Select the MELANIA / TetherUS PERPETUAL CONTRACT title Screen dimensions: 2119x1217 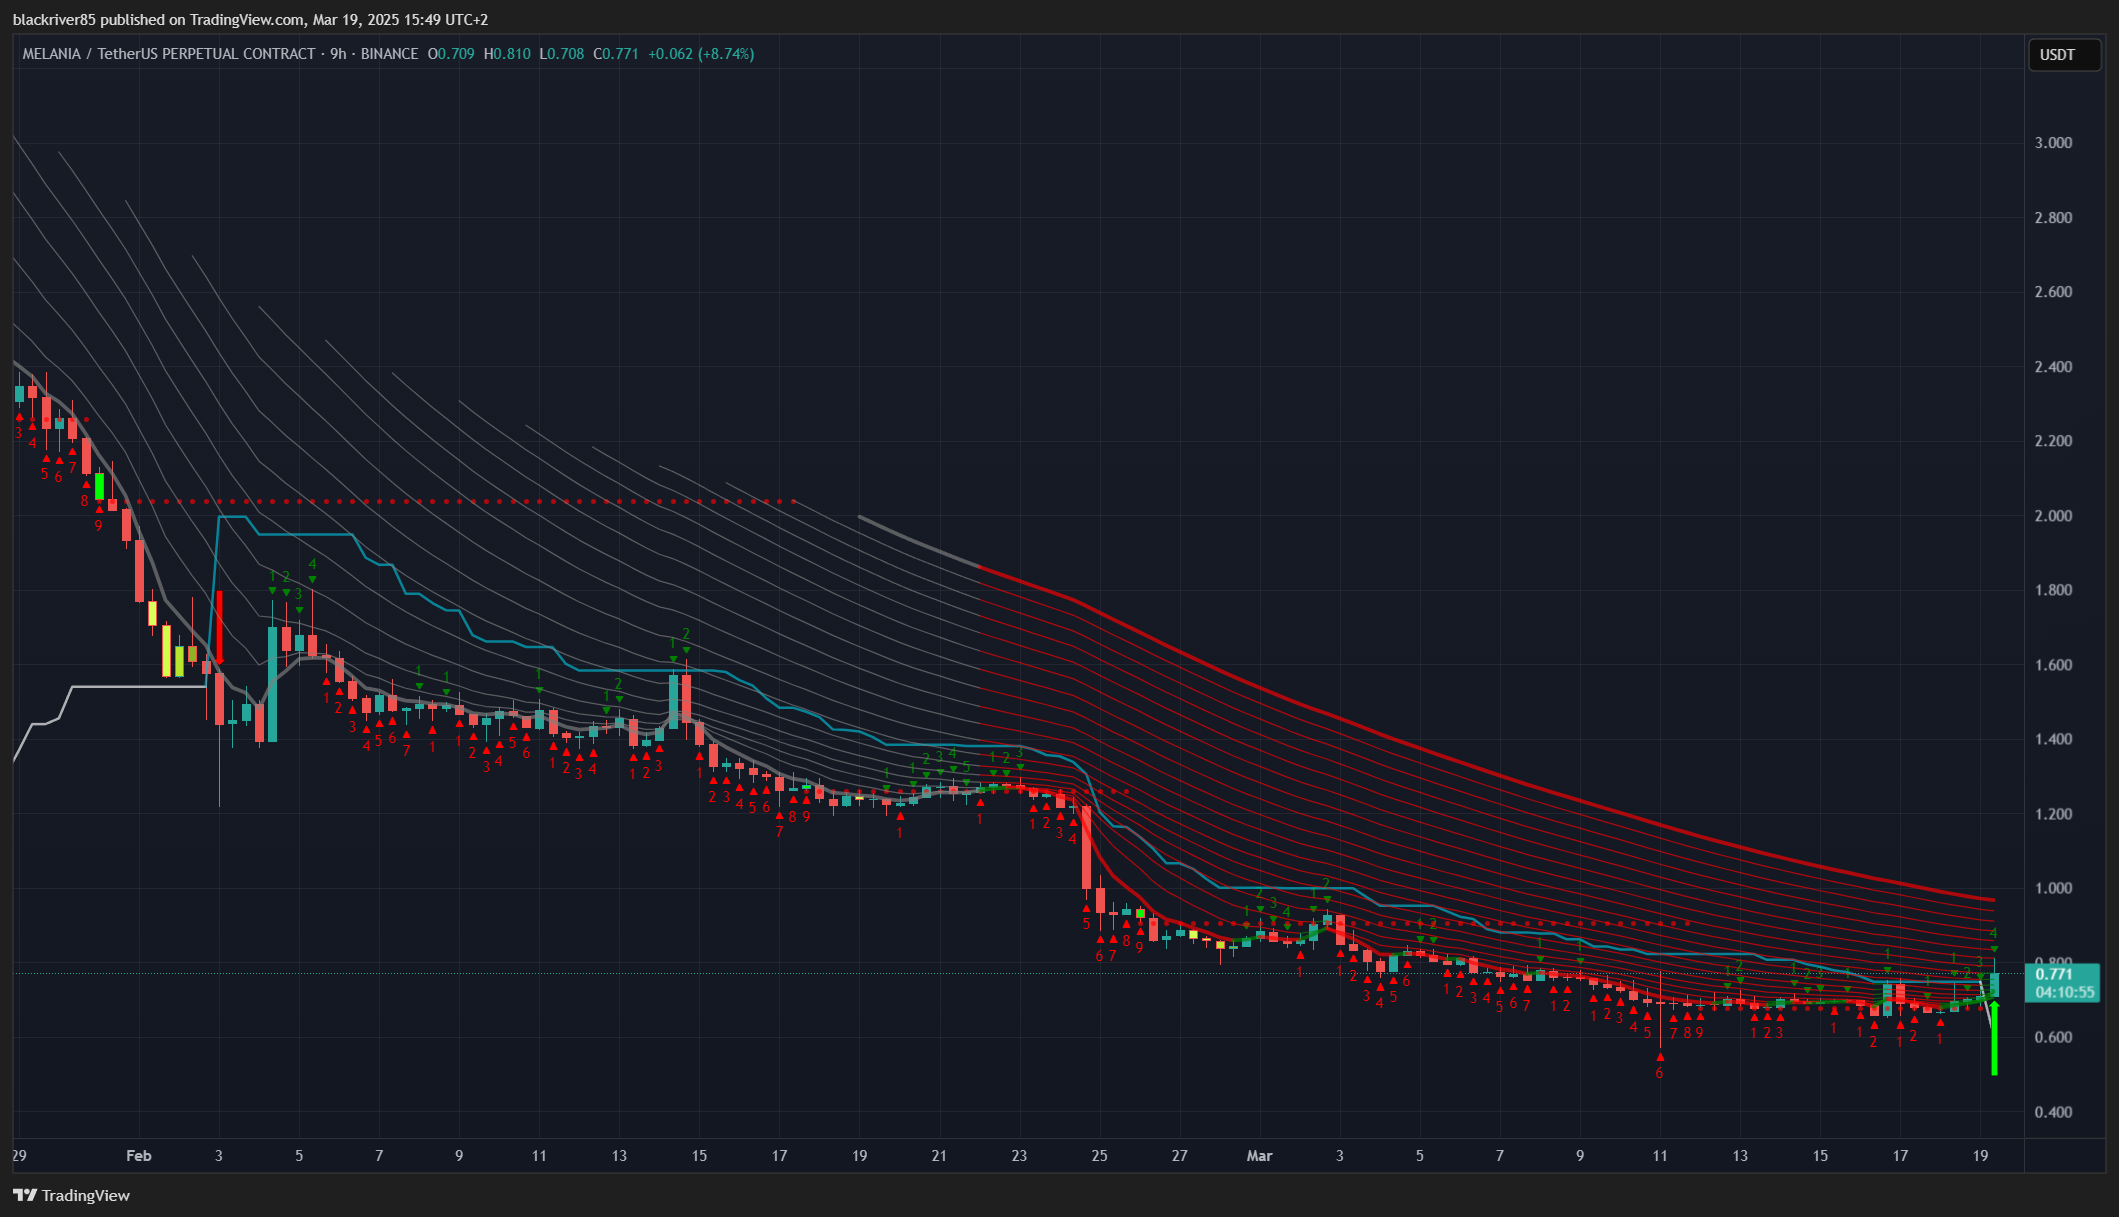[169, 54]
